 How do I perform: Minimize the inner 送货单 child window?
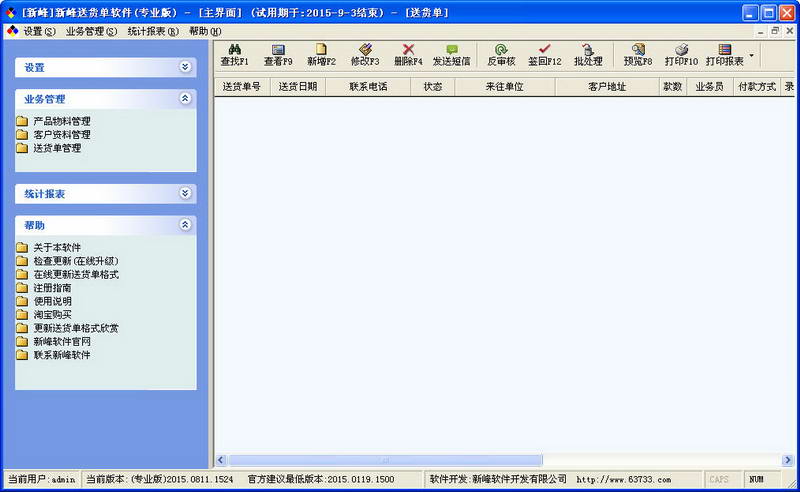click(x=761, y=31)
